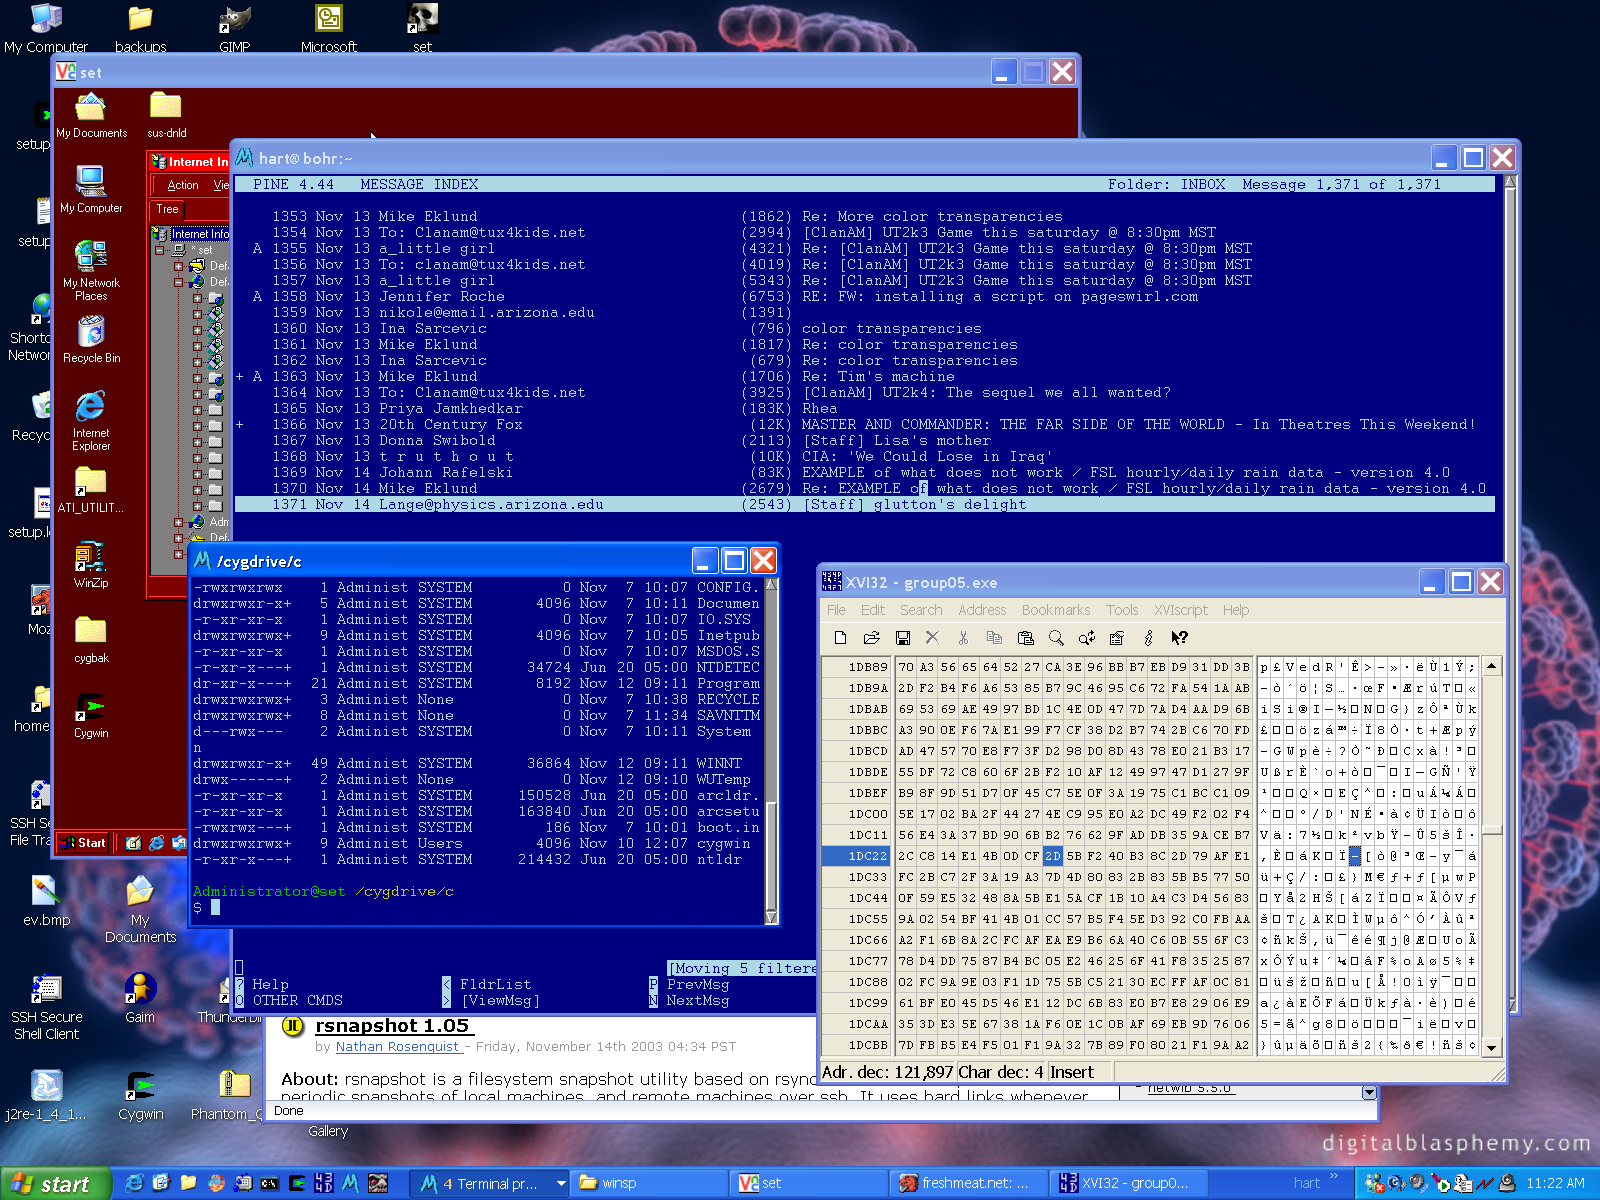Select sus-dnld folder inside set window
The height and width of the screenshot is (1200, 1600).
(166, 114)
